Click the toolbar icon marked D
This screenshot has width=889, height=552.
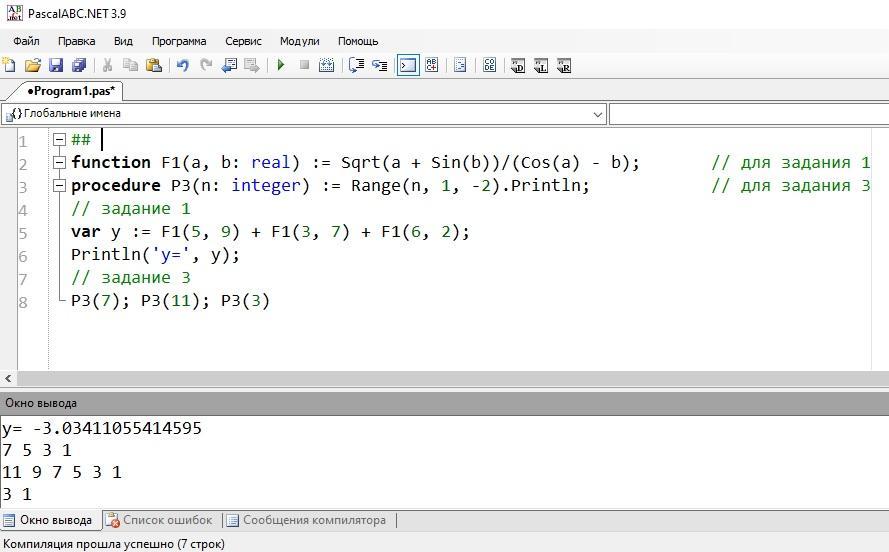[518, 66]
